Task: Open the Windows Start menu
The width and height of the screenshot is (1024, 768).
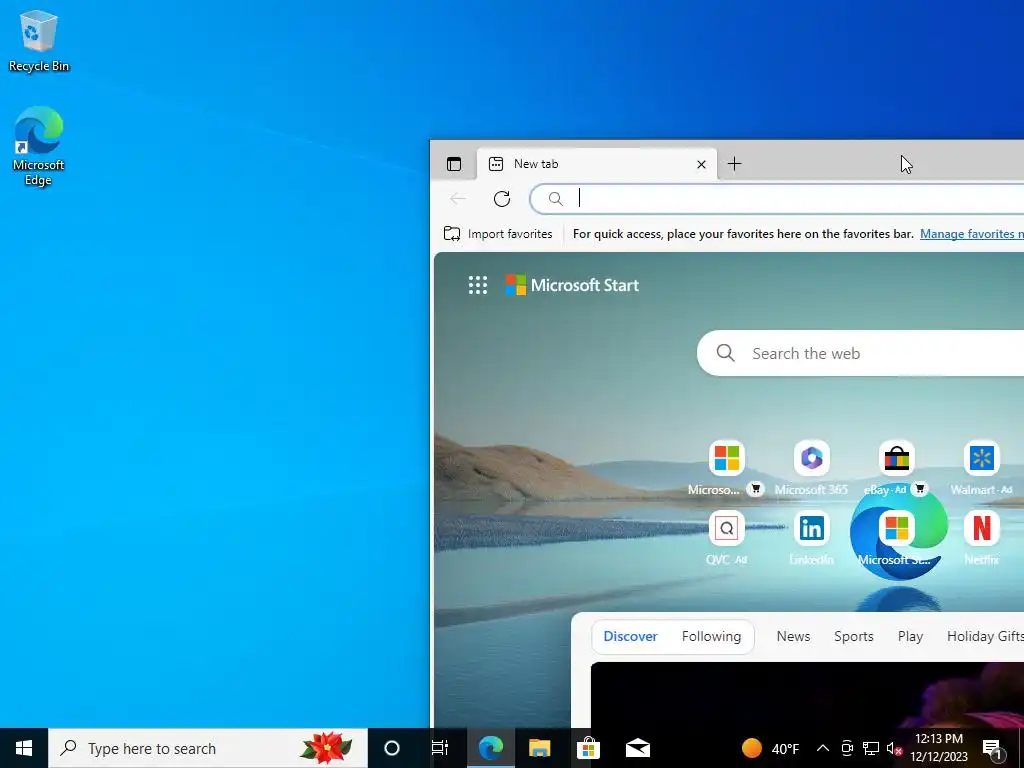Action: coord(24,748)
